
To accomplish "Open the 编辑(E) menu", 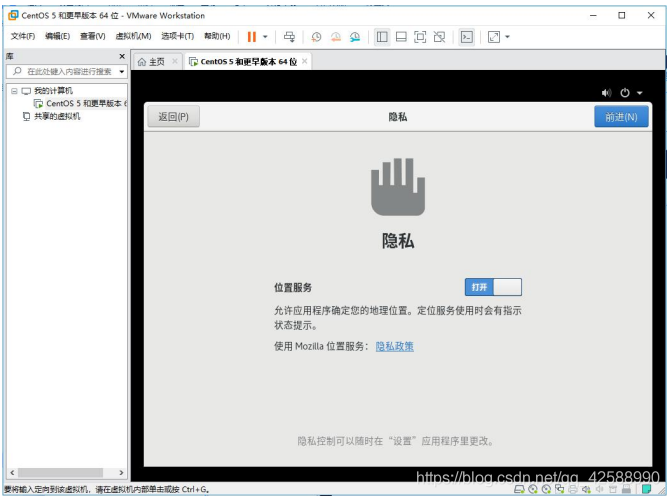I will point(58,36).
